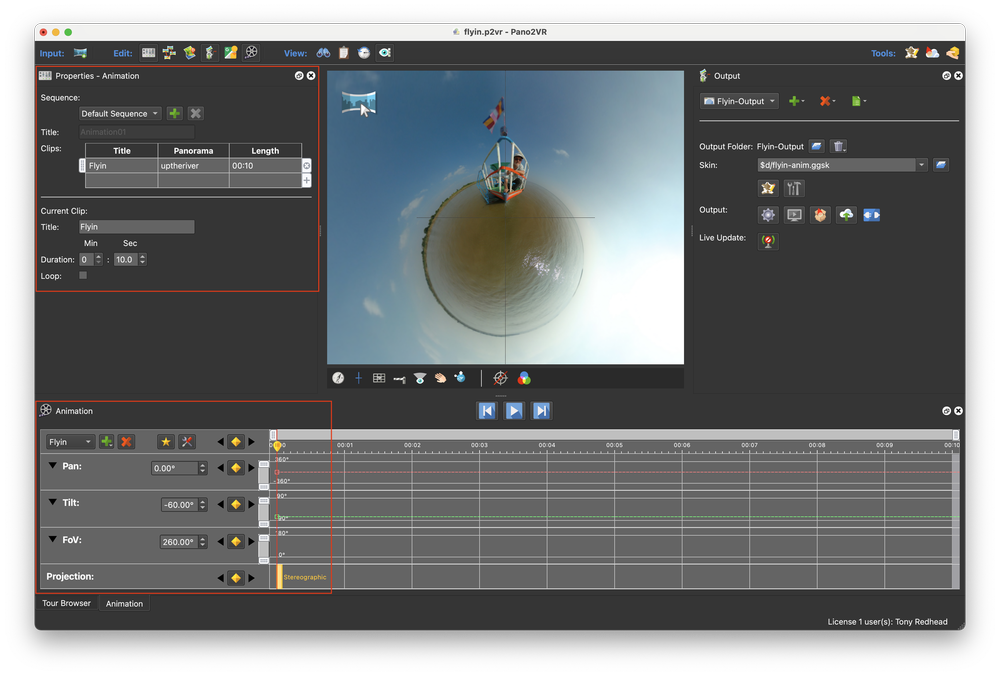Open the Flyin-Output dropdown

[739, 101]
